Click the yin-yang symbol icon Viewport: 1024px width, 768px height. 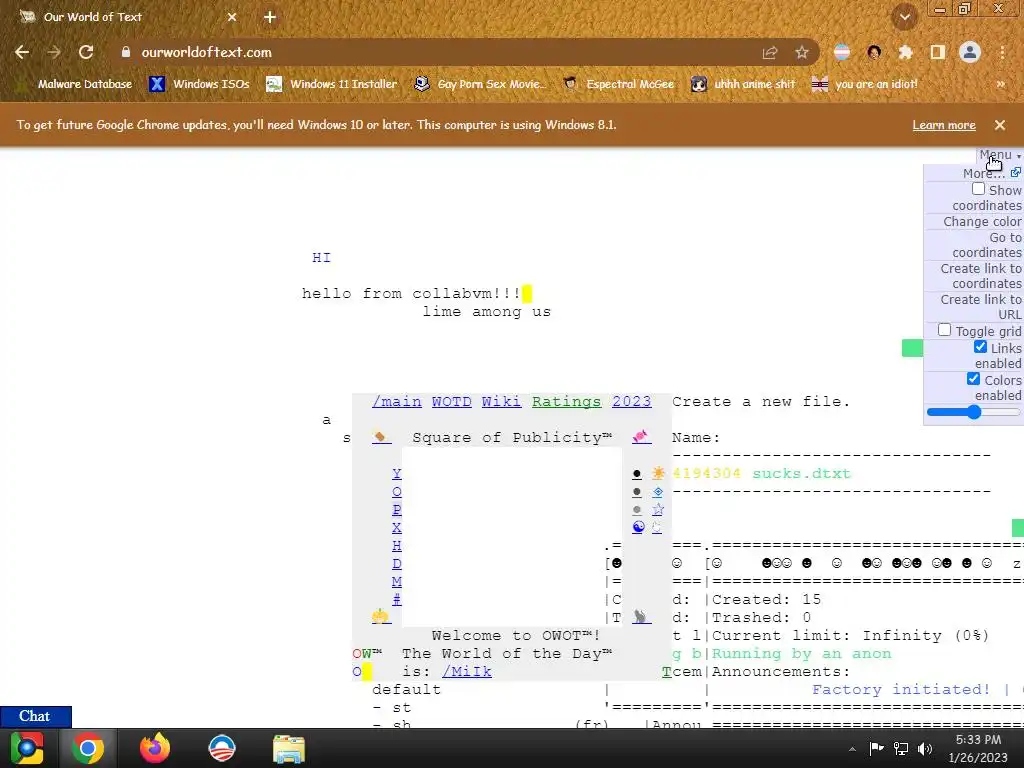click(638, 527)
